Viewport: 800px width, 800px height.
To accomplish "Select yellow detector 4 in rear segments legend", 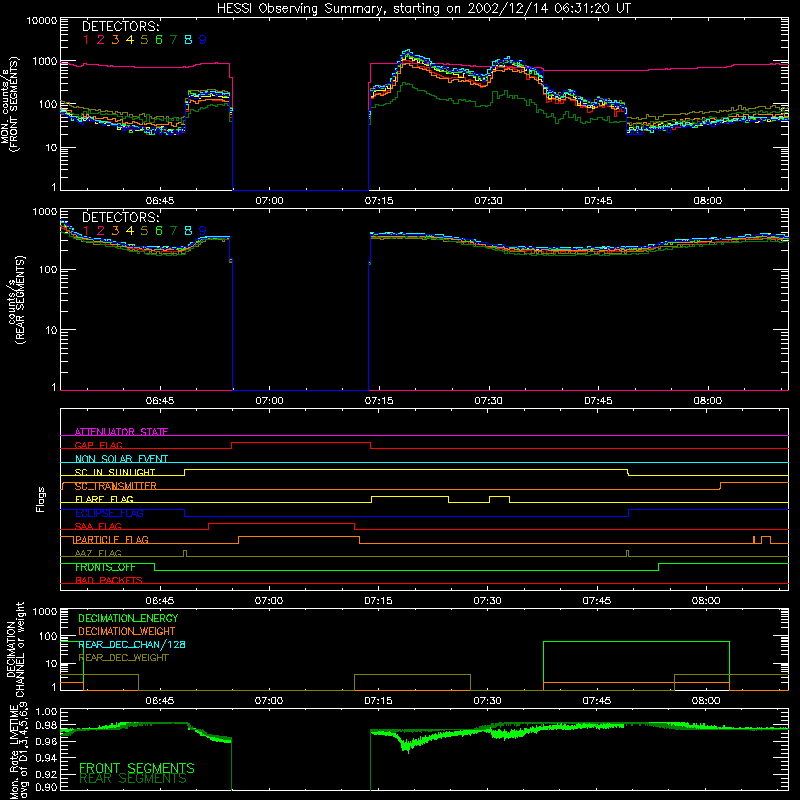I will (x=130, y=231).
